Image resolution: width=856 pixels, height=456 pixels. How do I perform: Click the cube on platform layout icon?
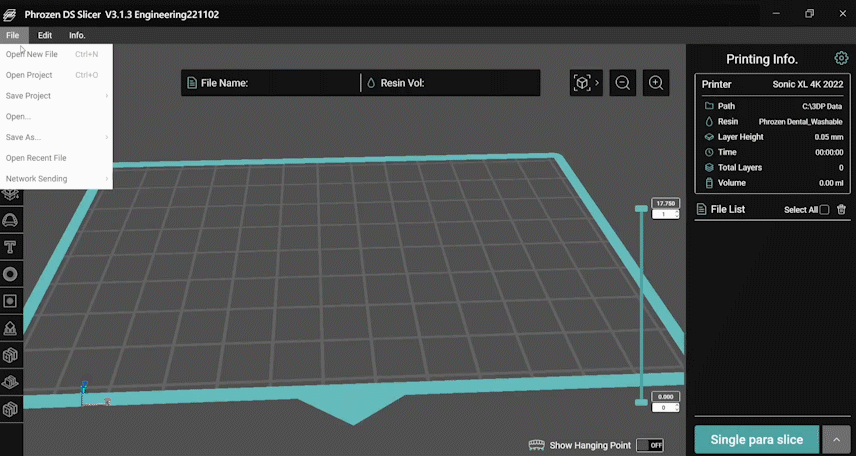(10, 382)
